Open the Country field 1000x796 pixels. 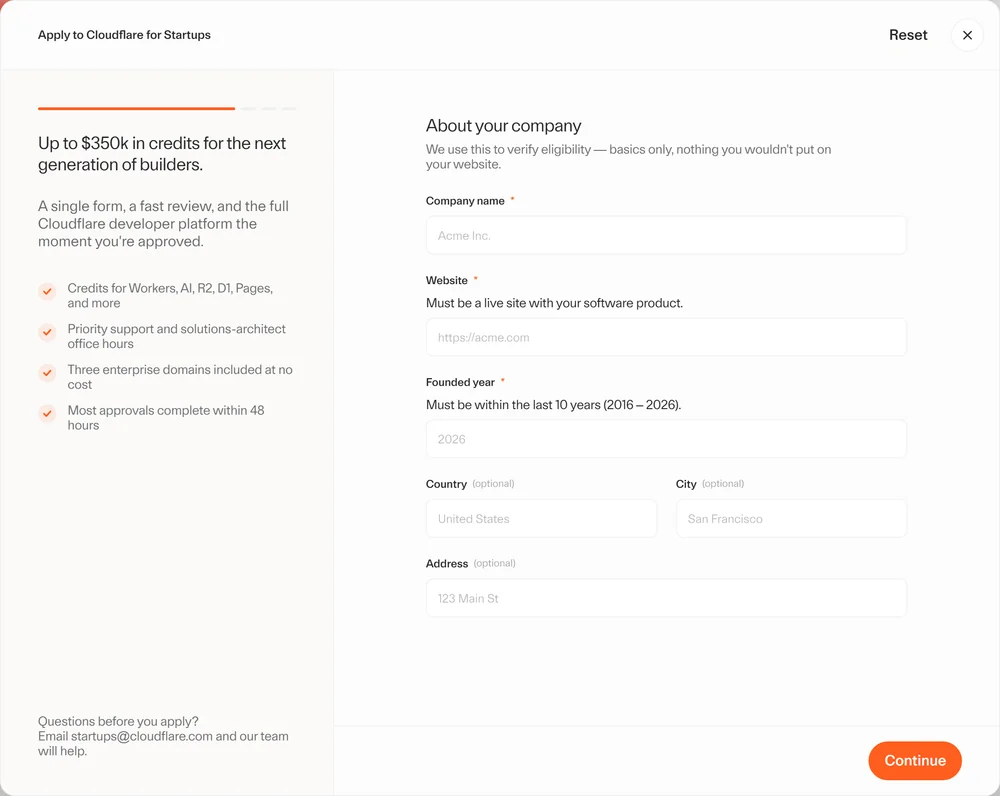coord(541,519)
